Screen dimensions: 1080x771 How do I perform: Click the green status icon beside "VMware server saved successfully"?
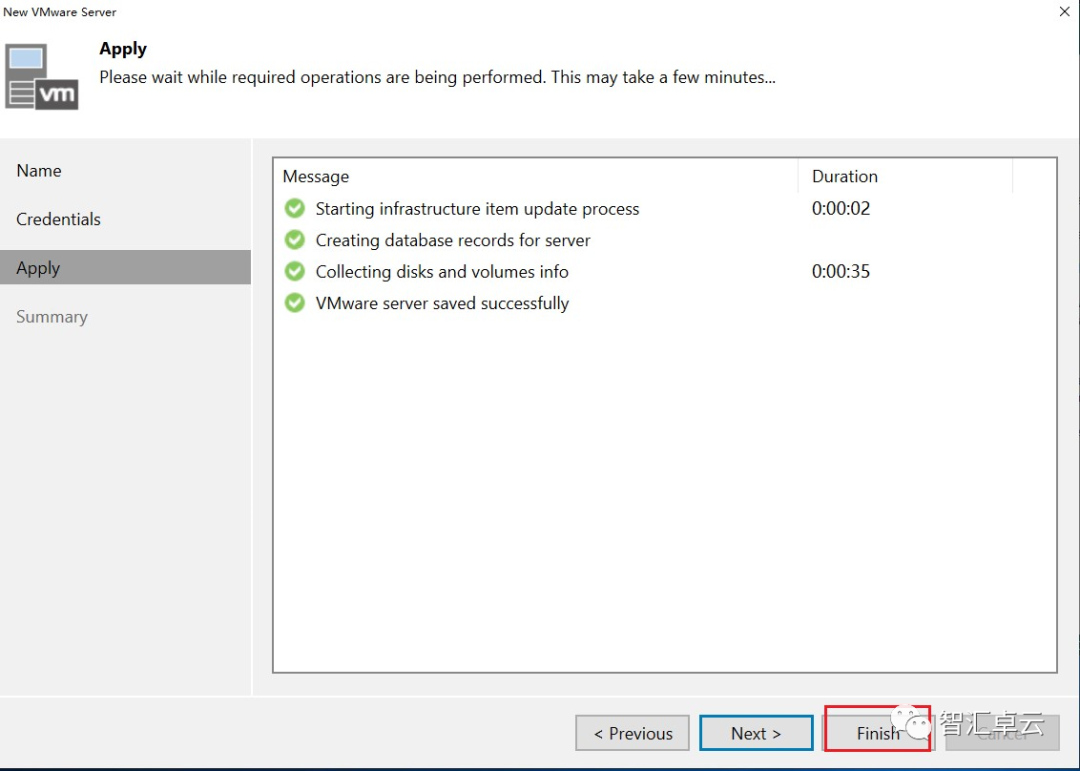296,303
